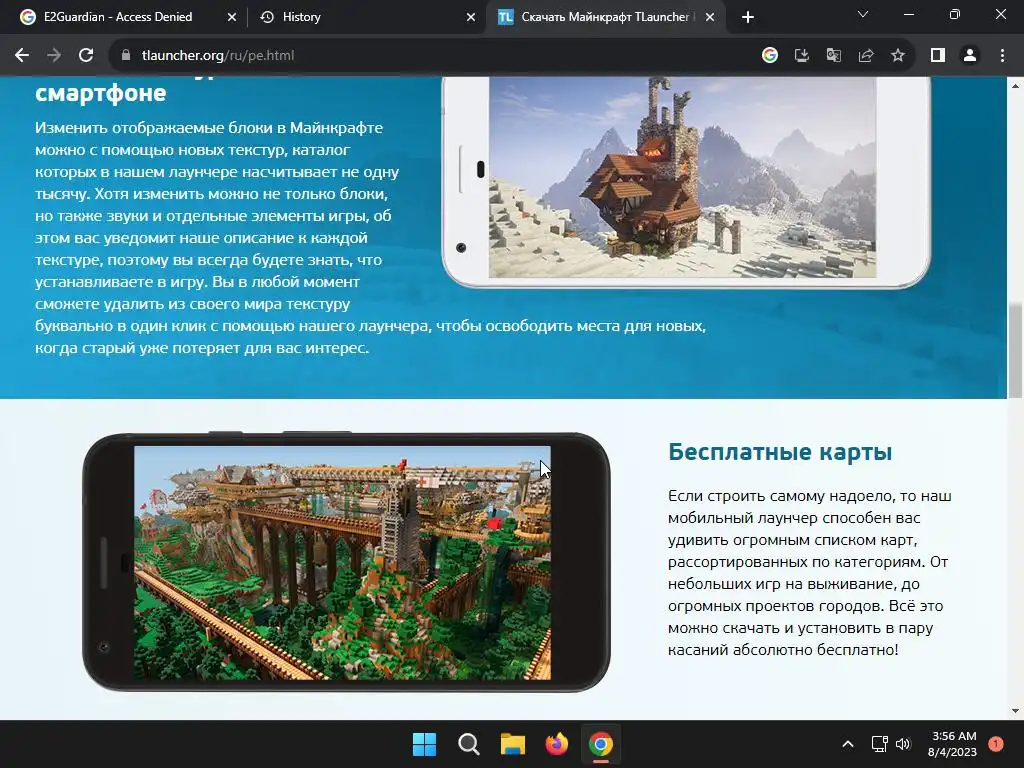1024x768 pixels.
Task: Open Windows Search from the taskbar
Action: tap(469, 744)
